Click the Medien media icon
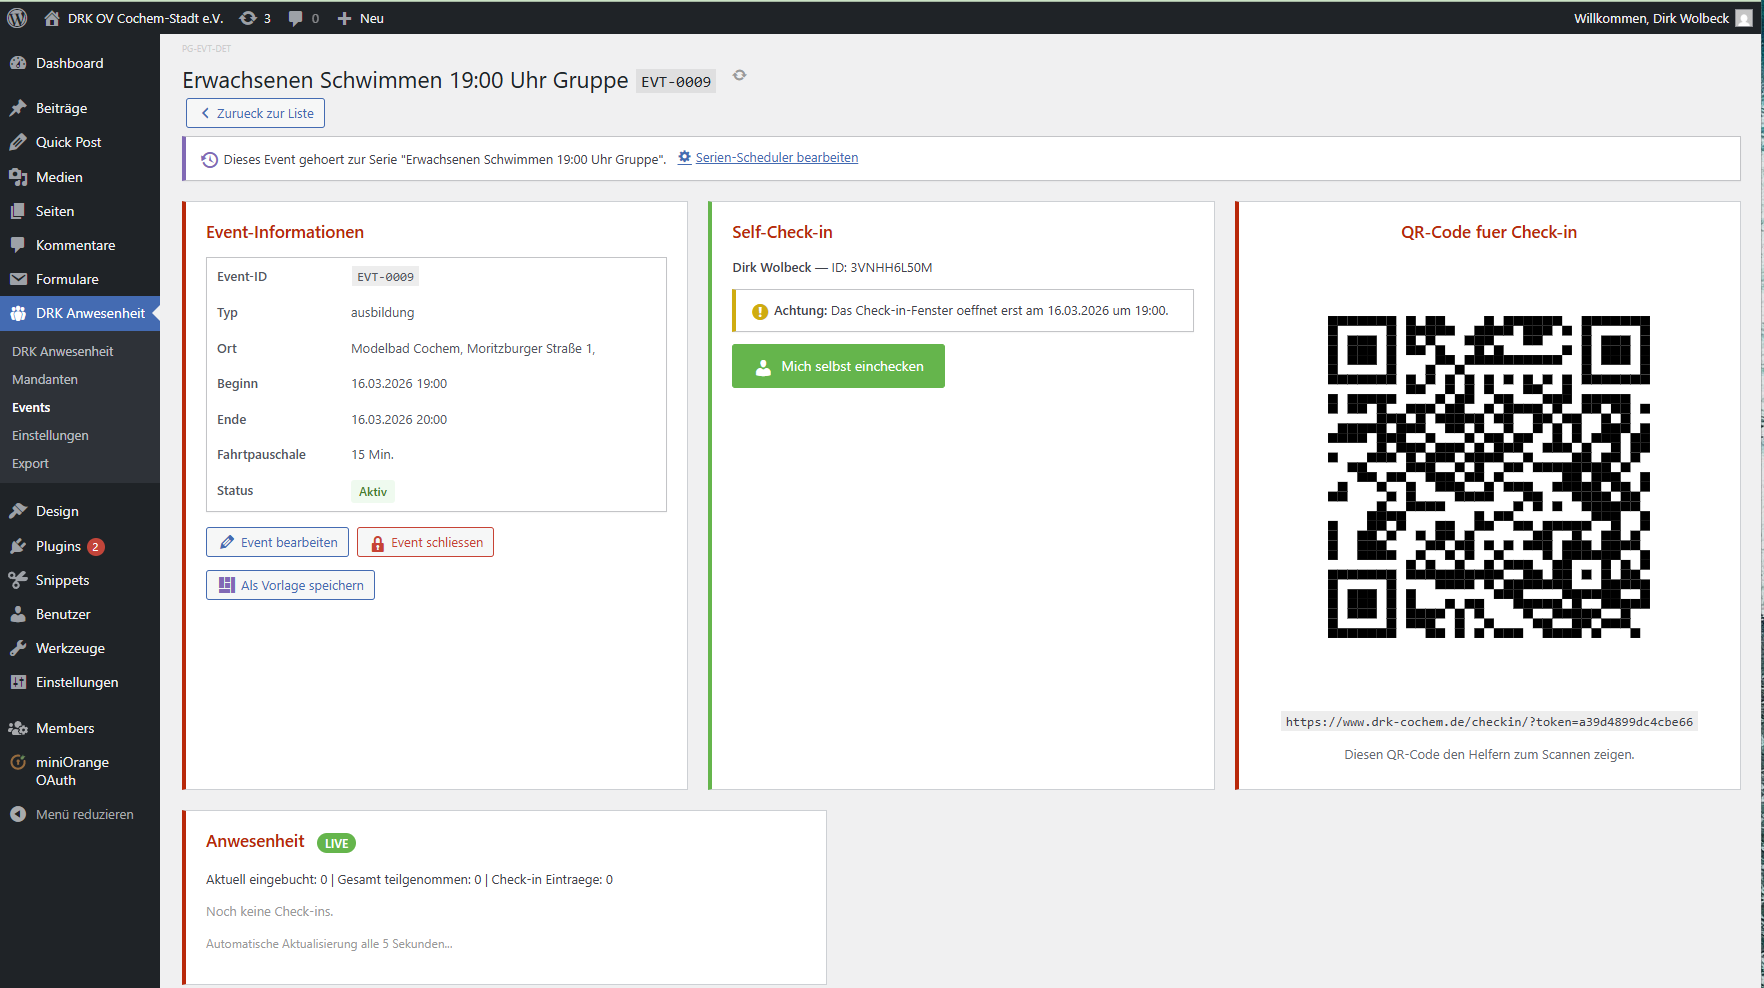Viewport: 1764px width, 988px height. 18,177
